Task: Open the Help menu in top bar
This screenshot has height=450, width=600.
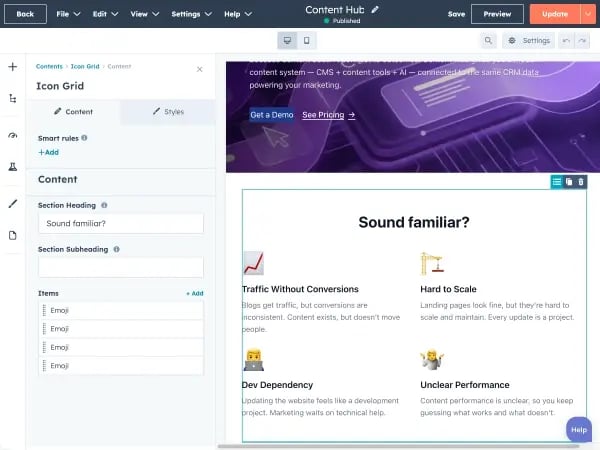Action: point(238,14)
